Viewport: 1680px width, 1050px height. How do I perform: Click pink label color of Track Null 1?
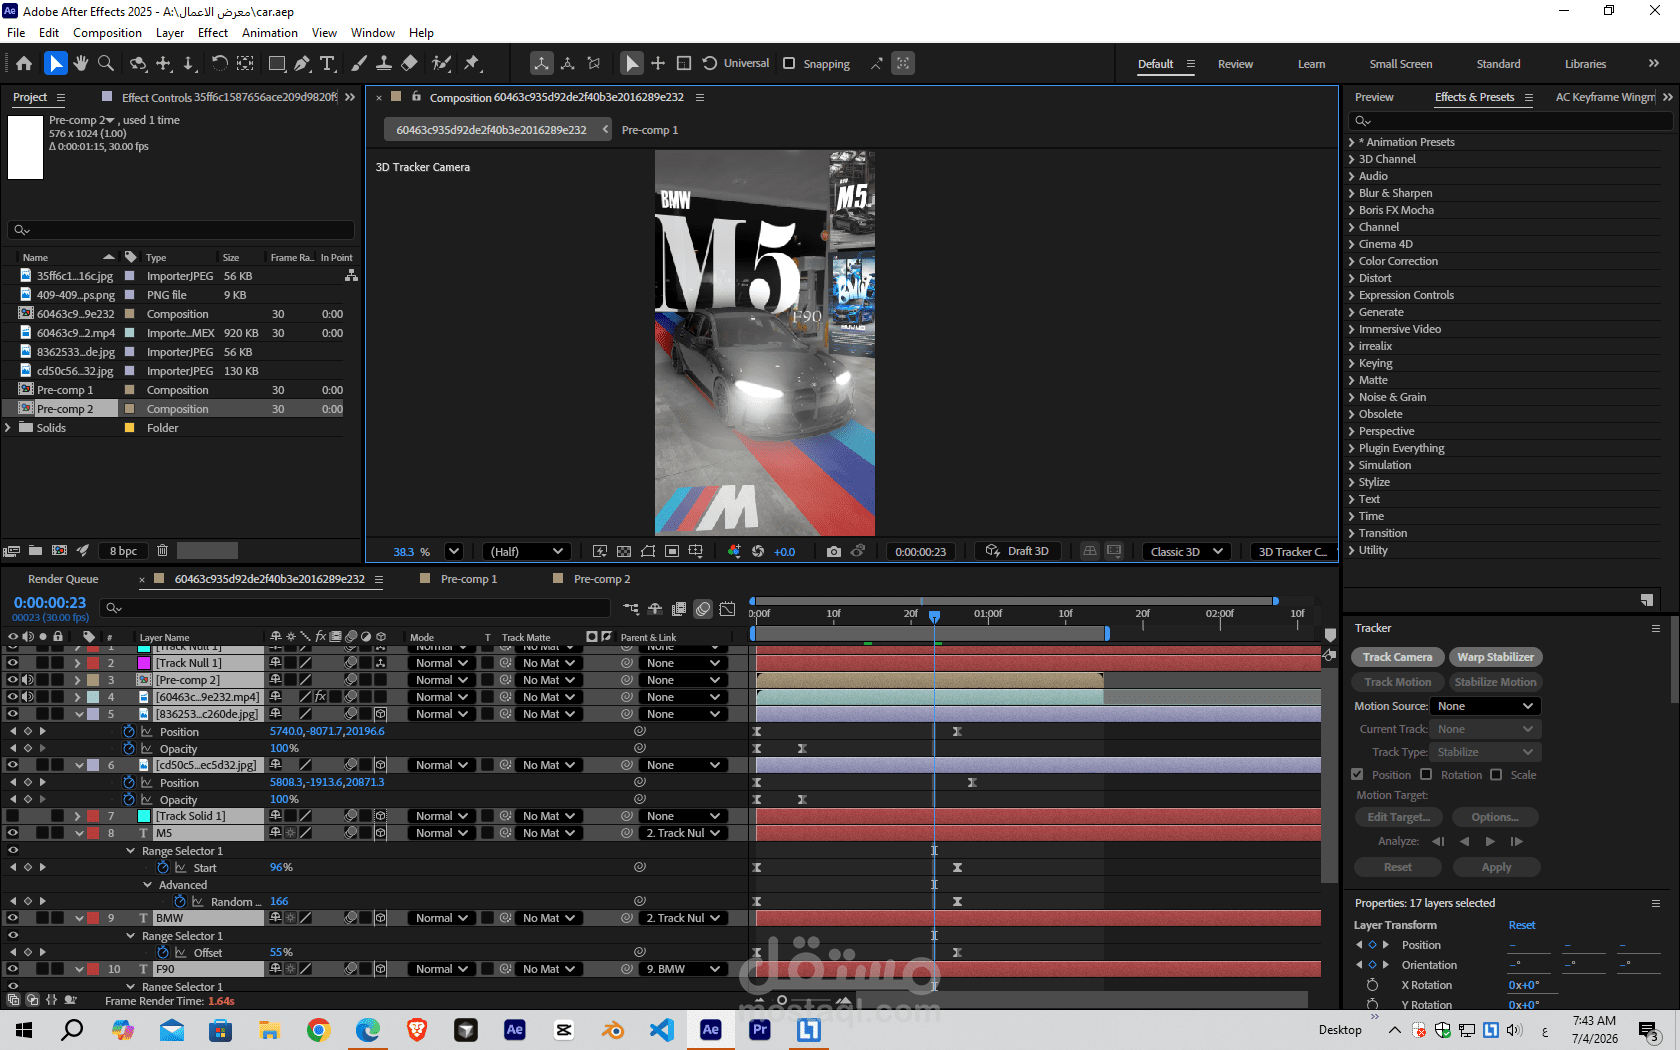143,663
